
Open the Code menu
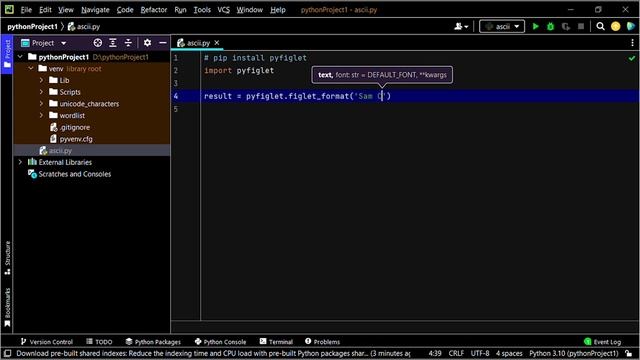click(x=125, y=10)
